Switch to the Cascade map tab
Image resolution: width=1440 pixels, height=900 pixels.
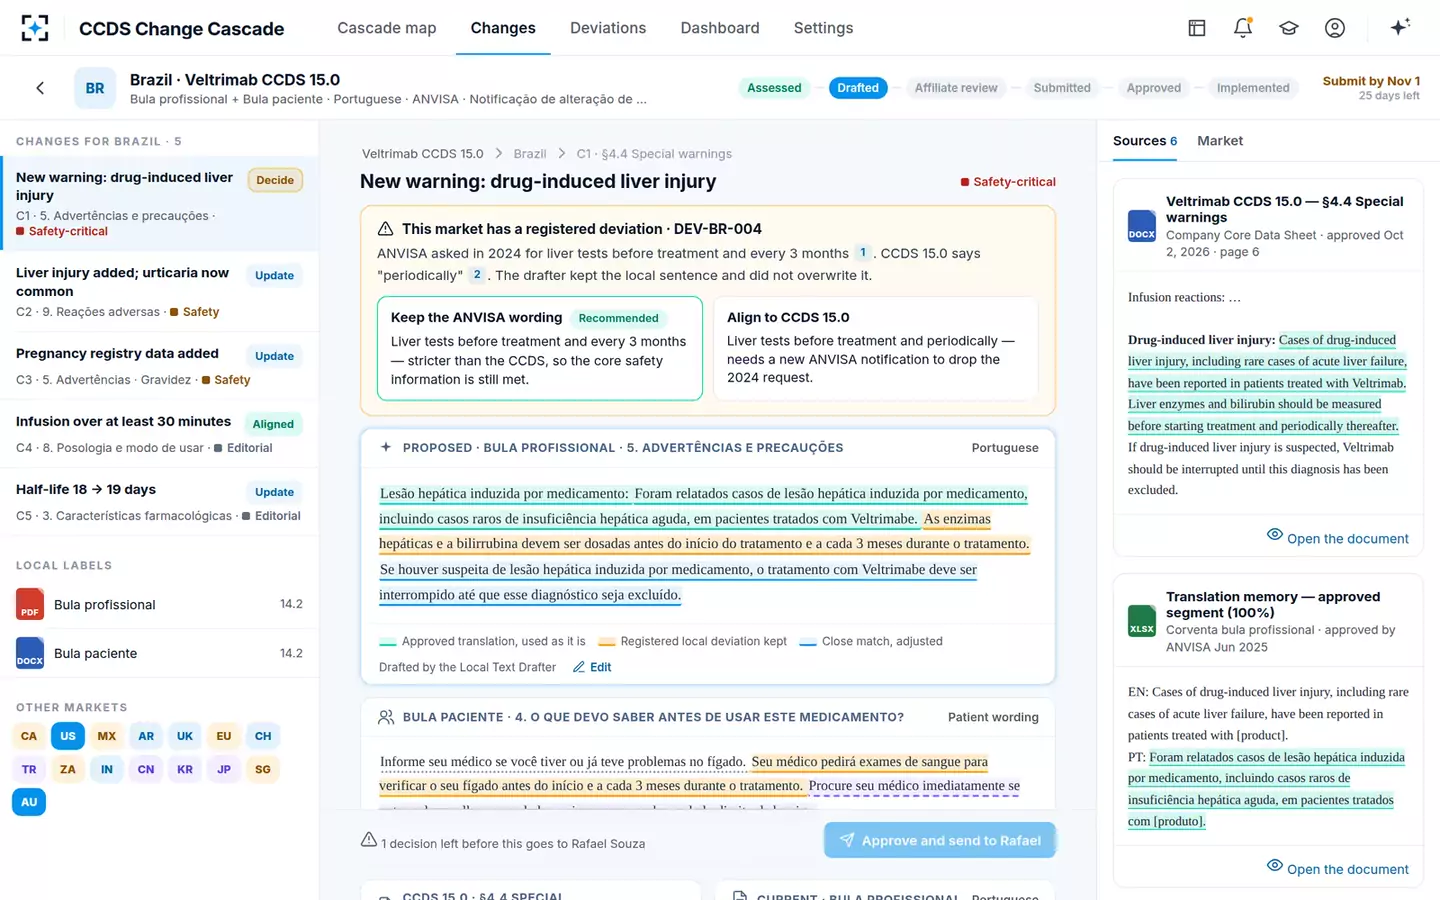(x=387, y=28)
